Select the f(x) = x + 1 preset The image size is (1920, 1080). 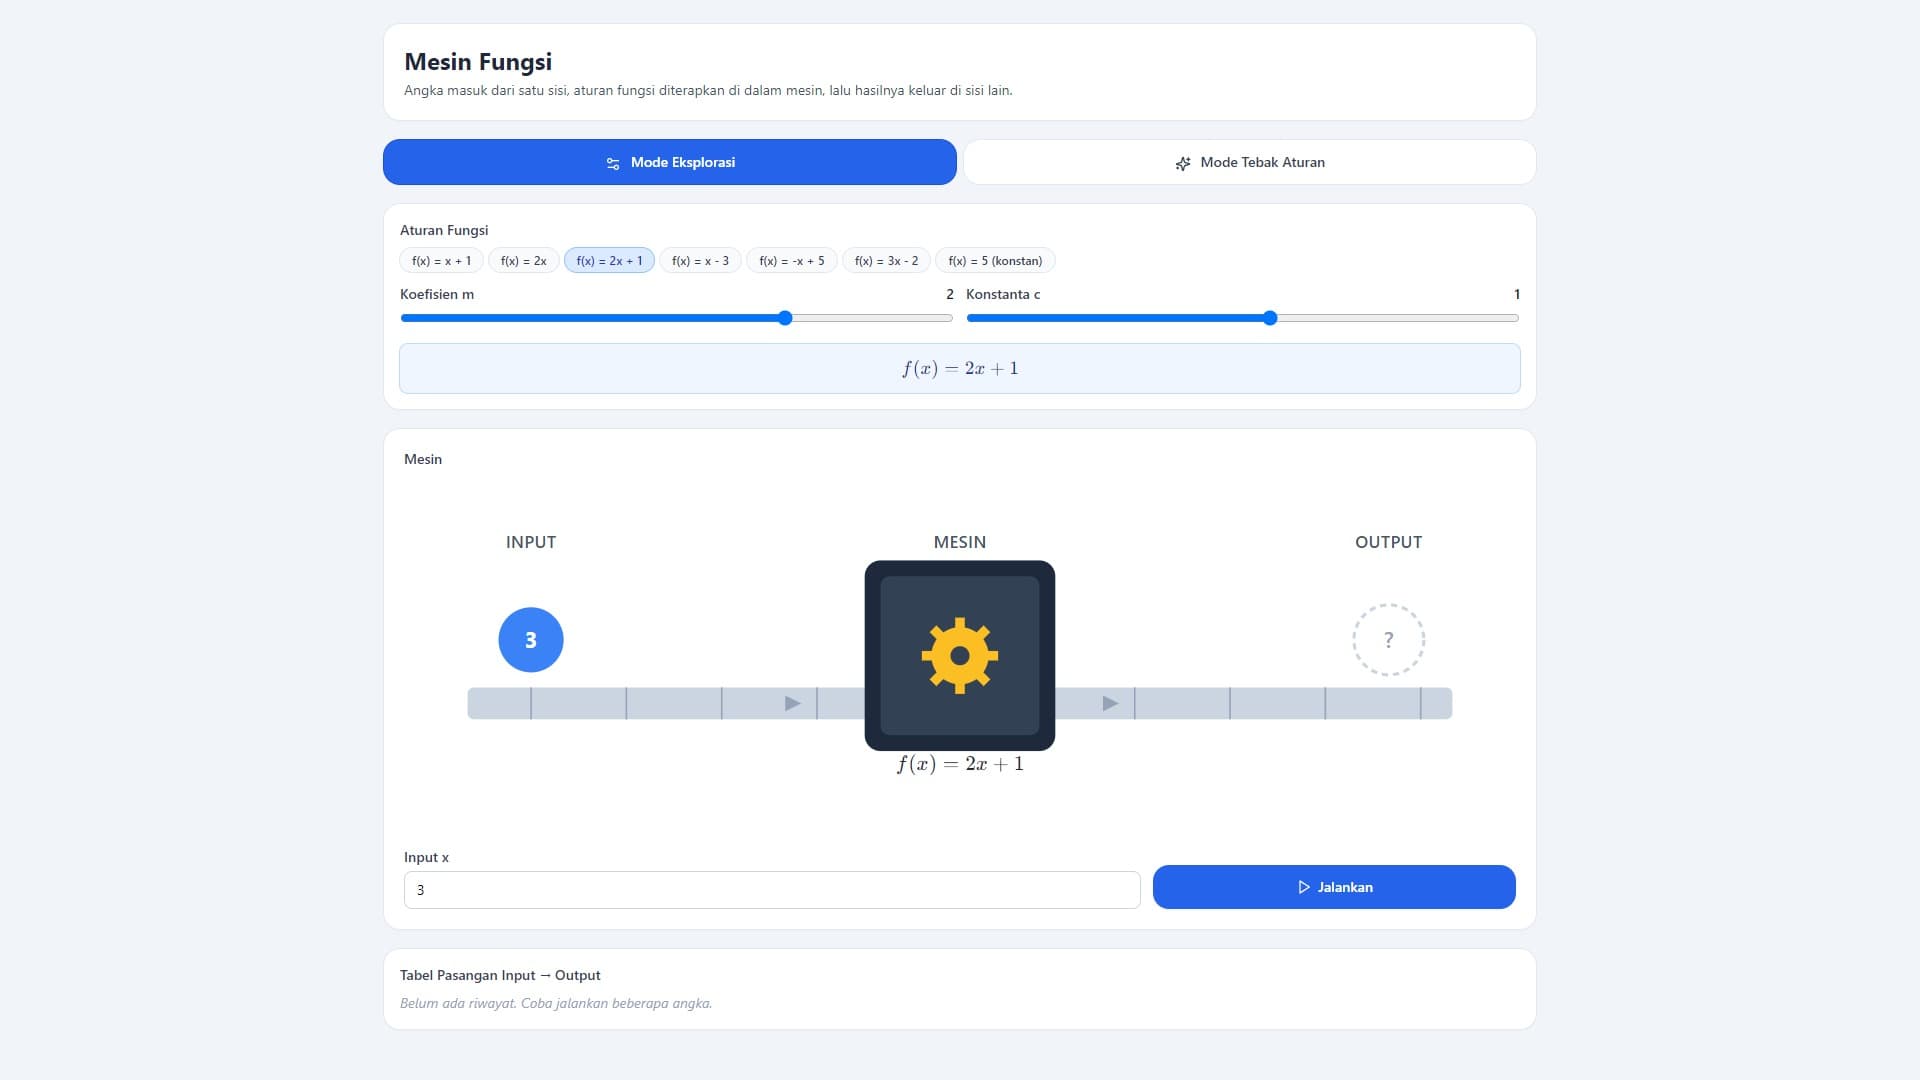click(441, 261)
